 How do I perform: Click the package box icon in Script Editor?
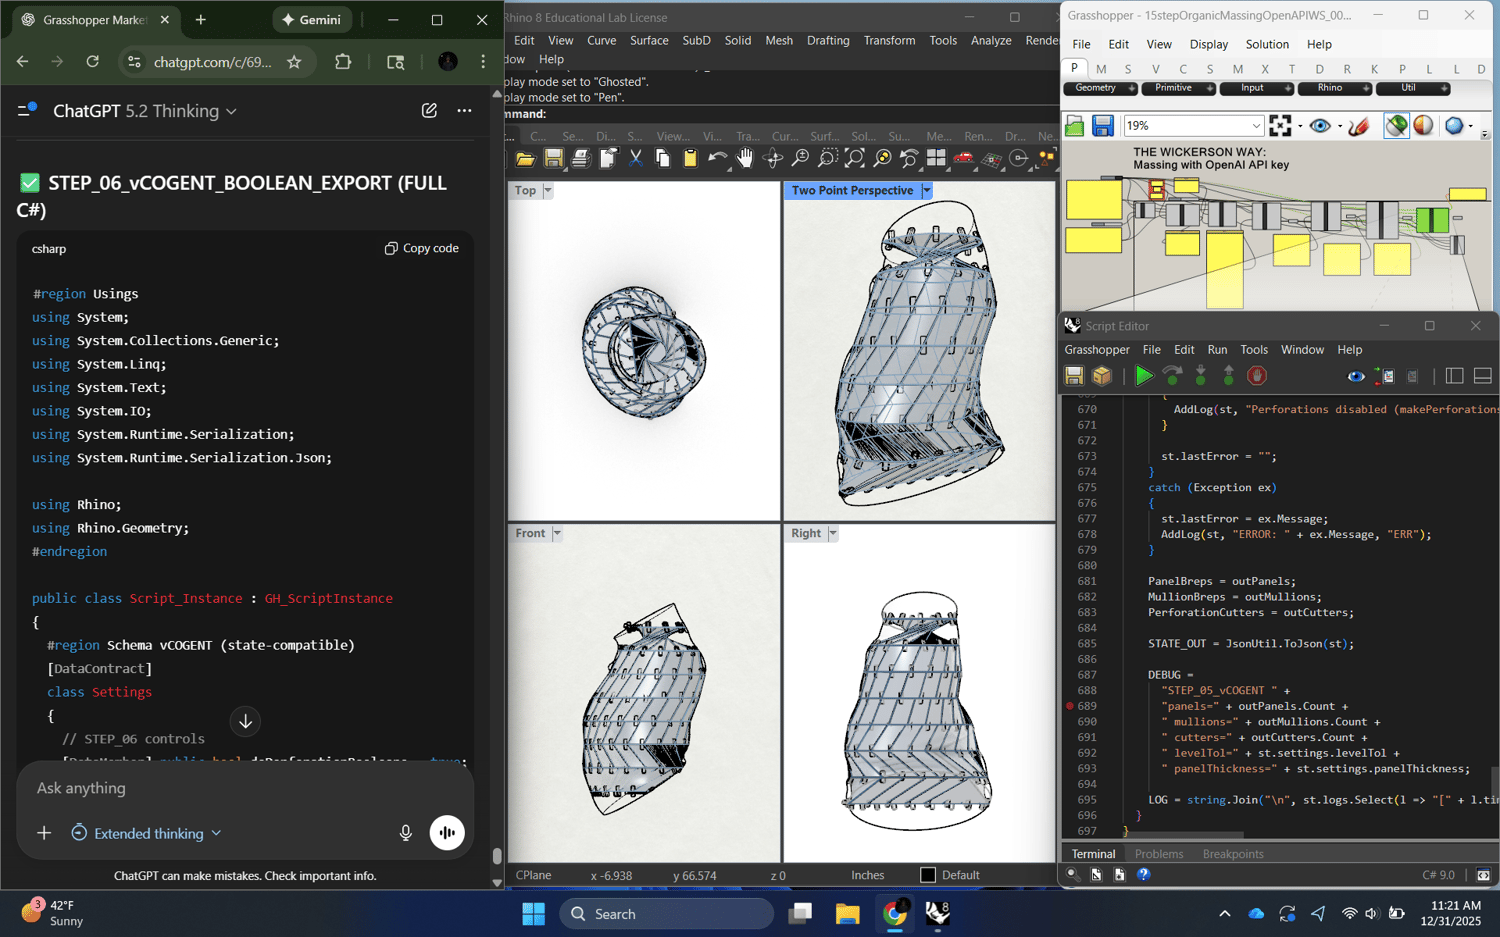click(x=1101, y=376)
